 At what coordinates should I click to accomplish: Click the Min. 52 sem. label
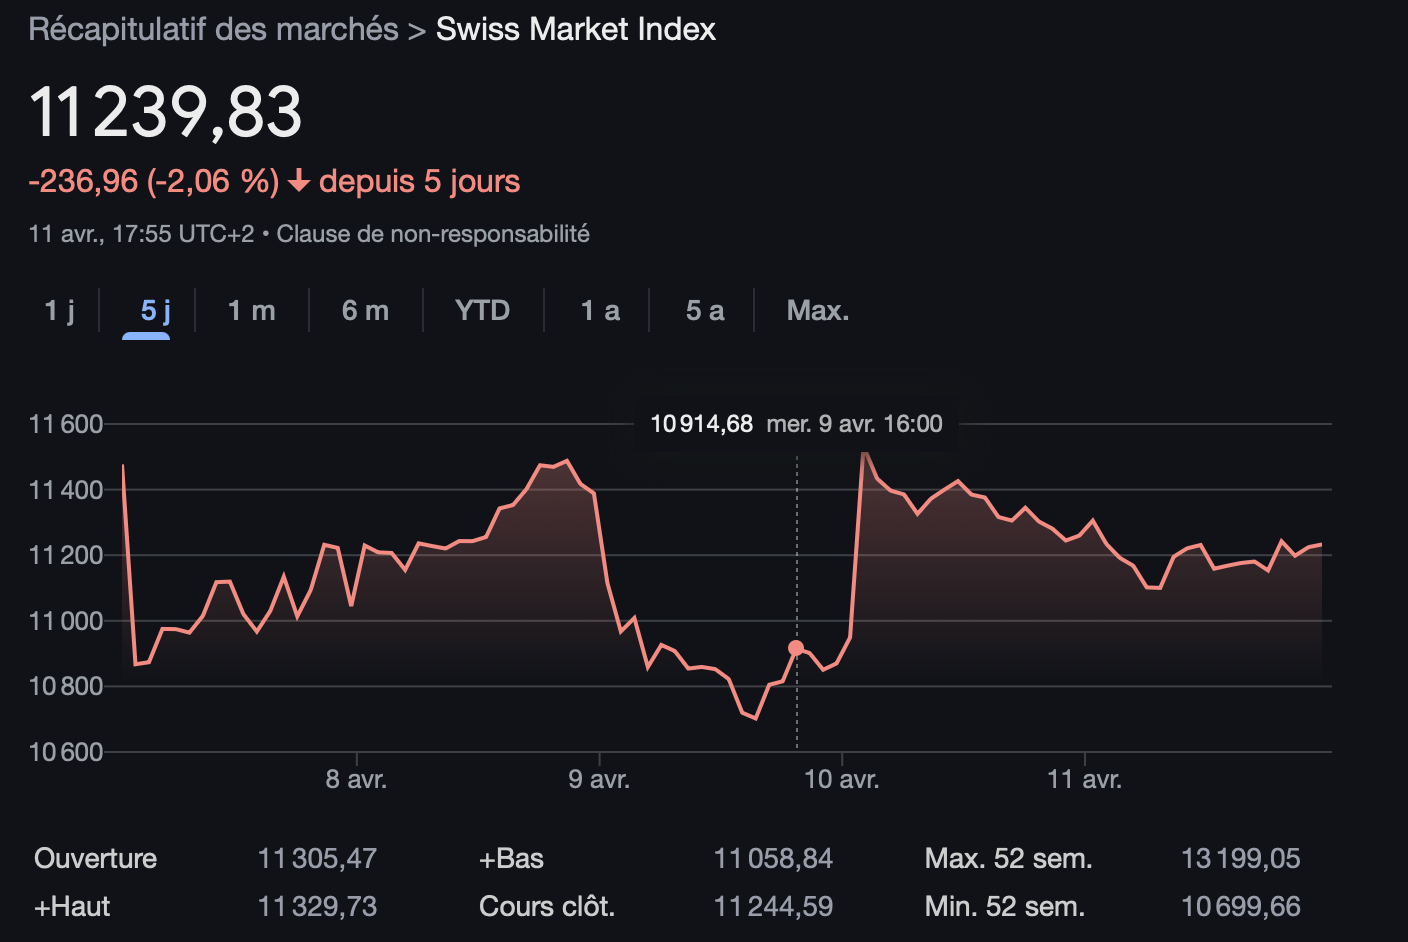pos(1005,906)
